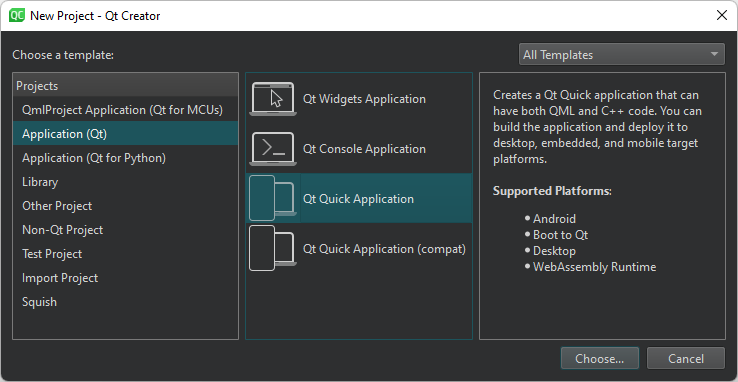This screenshot has width=738, height=382.
Task: Click the Desktop platform entry
Action: click(x=554, y=251)
